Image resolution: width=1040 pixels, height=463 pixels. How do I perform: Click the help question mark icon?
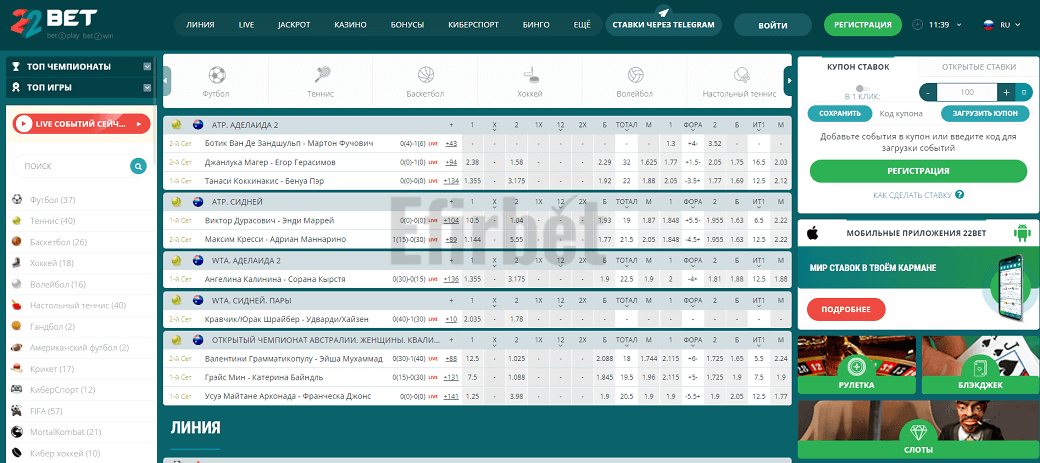click(959, 195)
